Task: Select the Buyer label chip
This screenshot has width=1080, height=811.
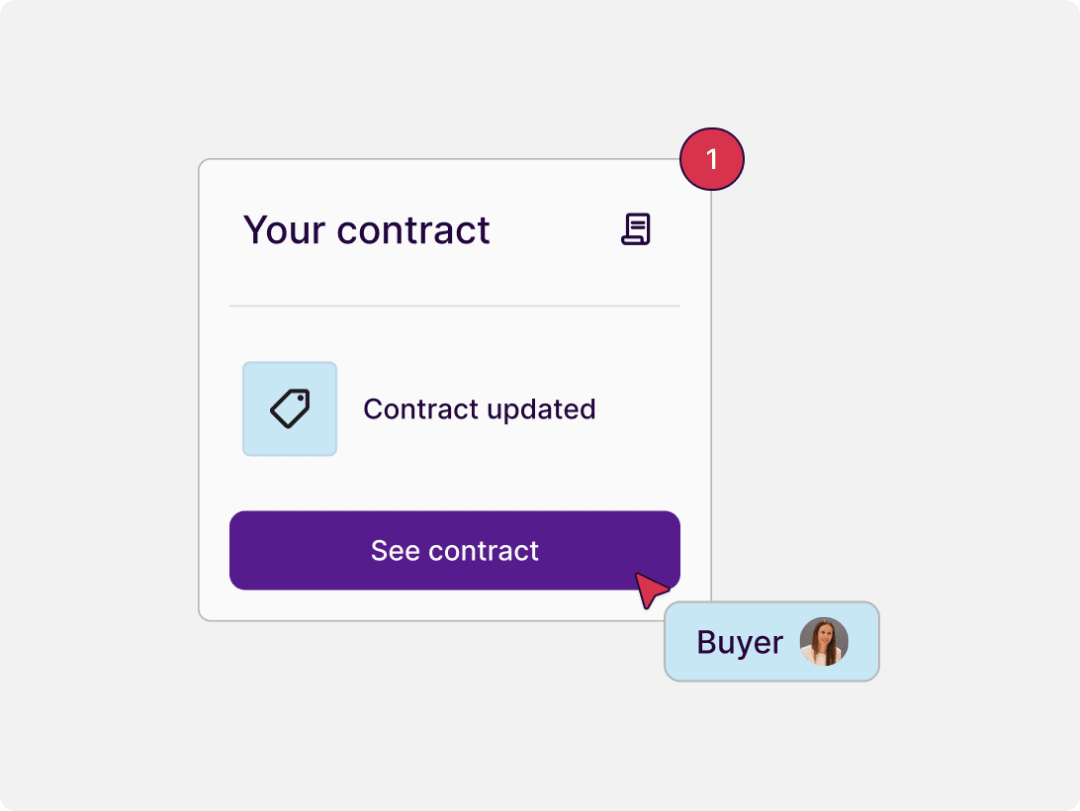Action: click(x=771, y=641)
